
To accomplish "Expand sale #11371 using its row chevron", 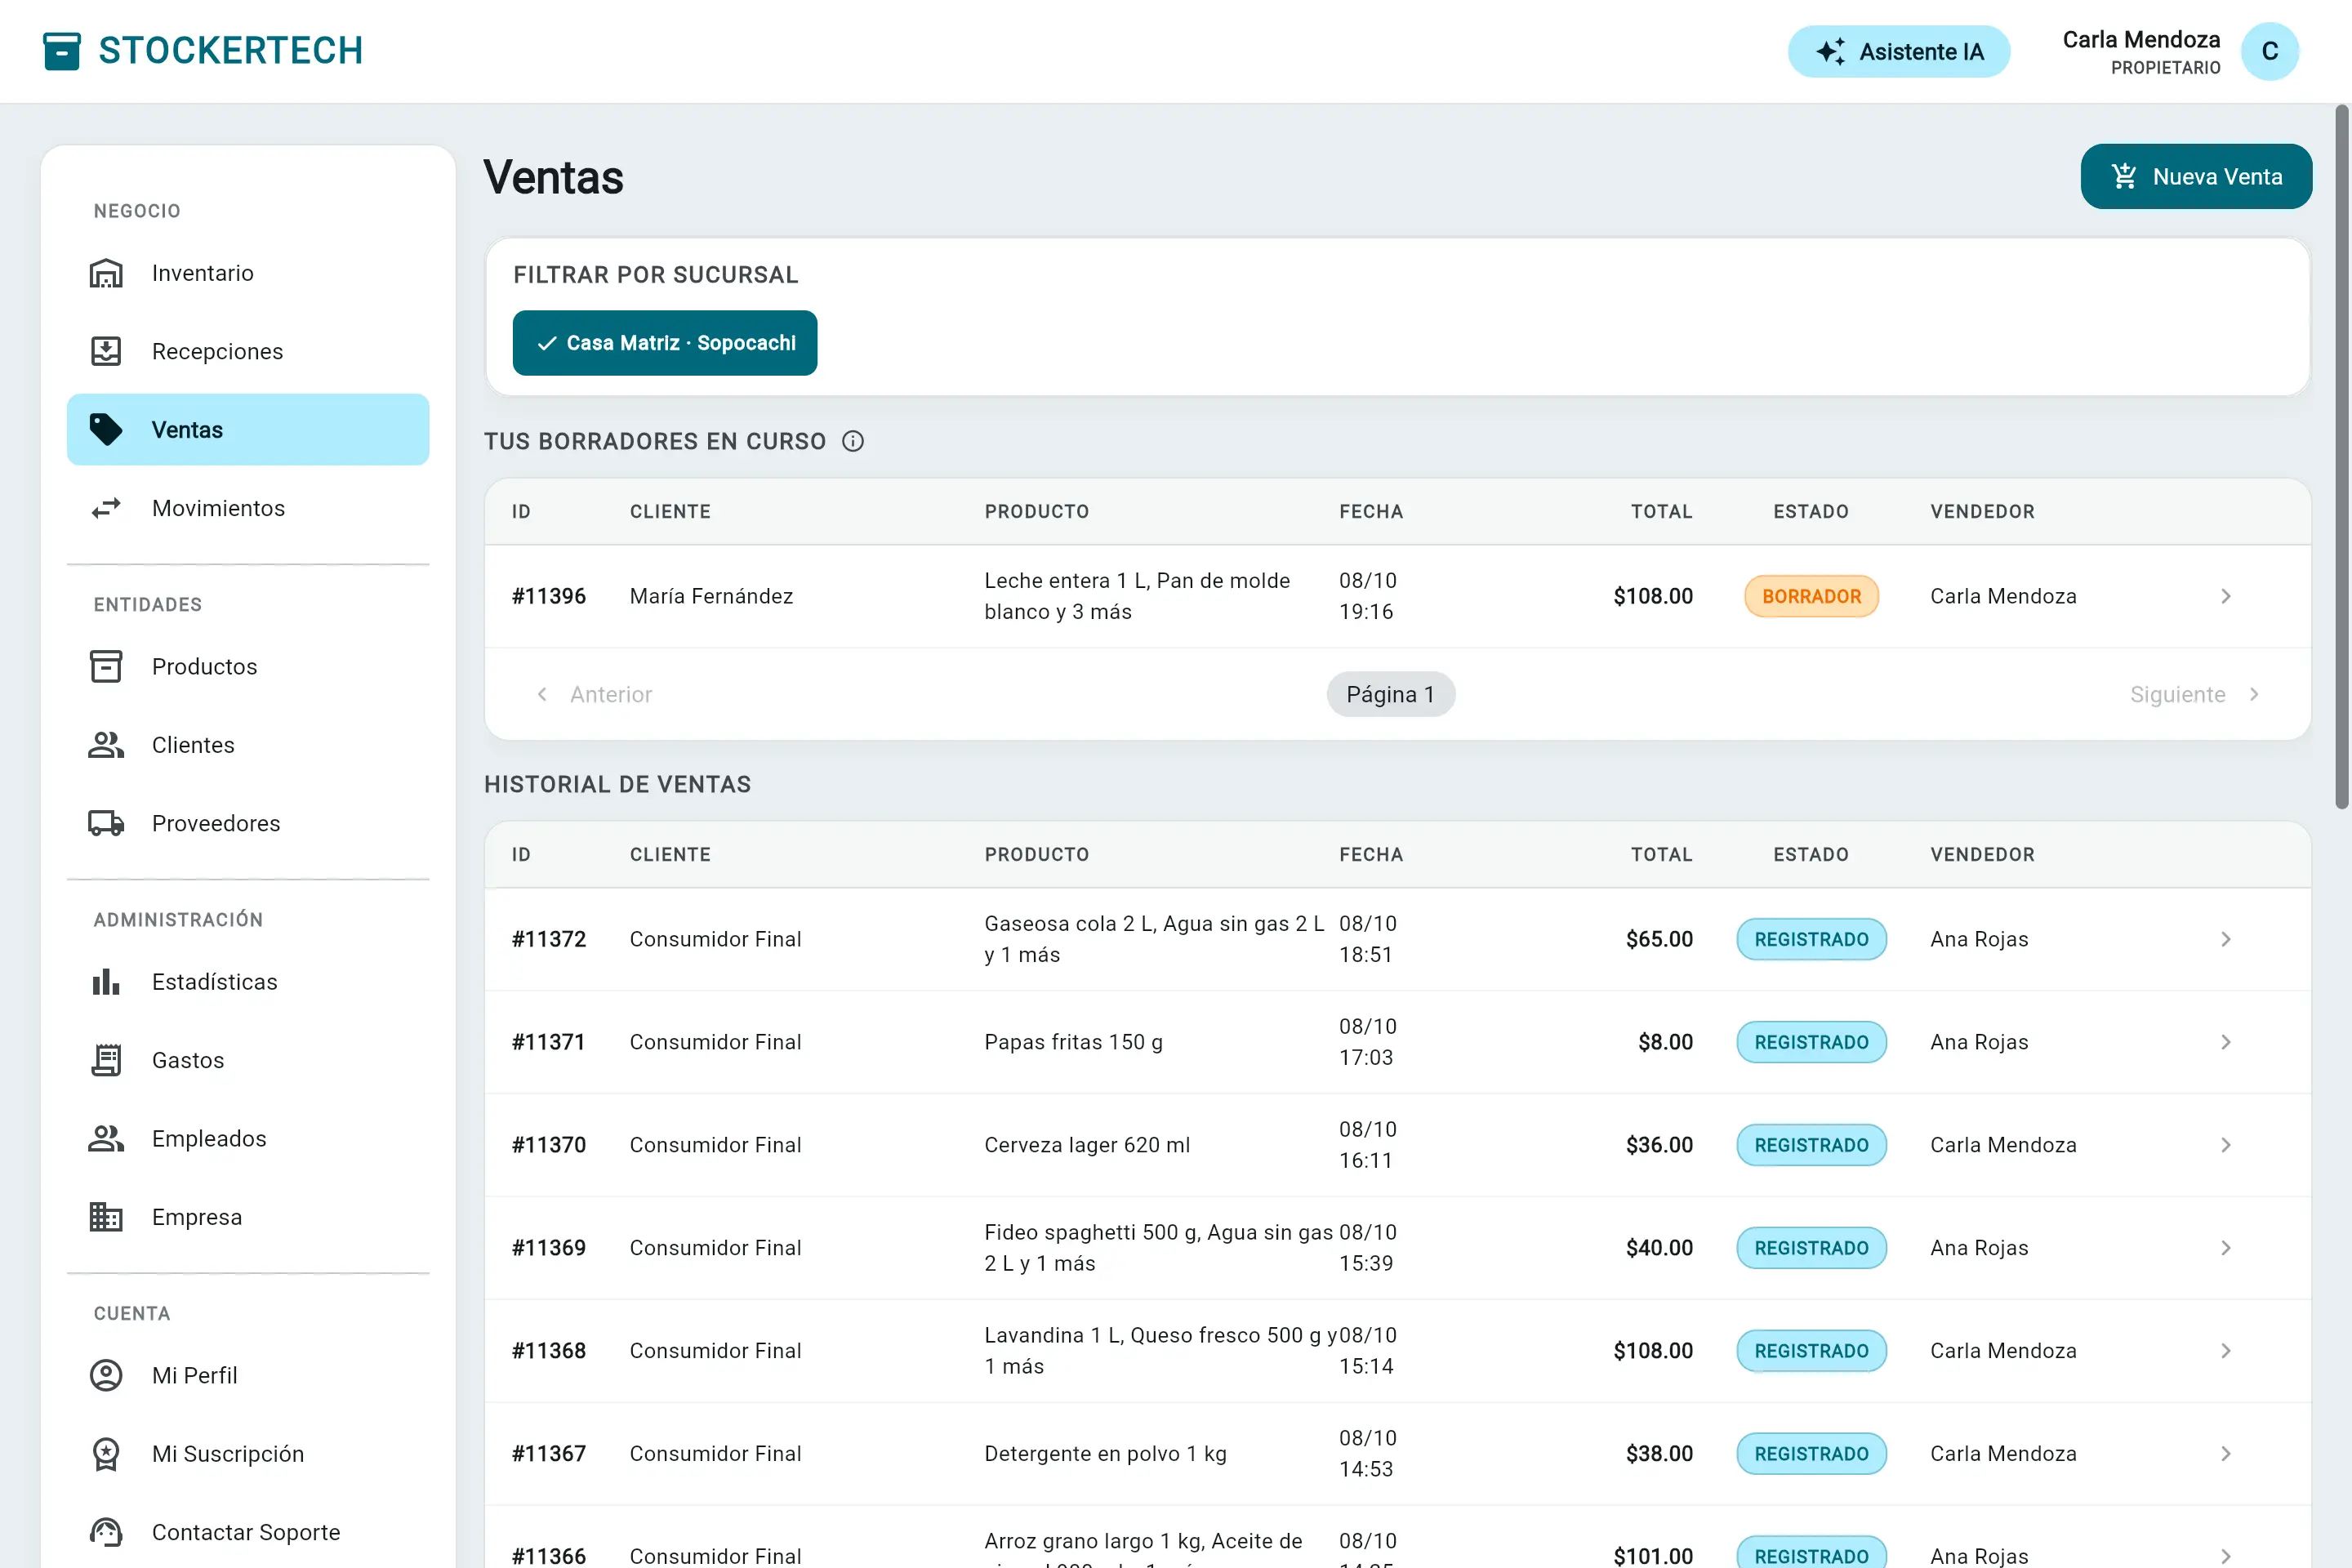I will click(2225, 1042).
